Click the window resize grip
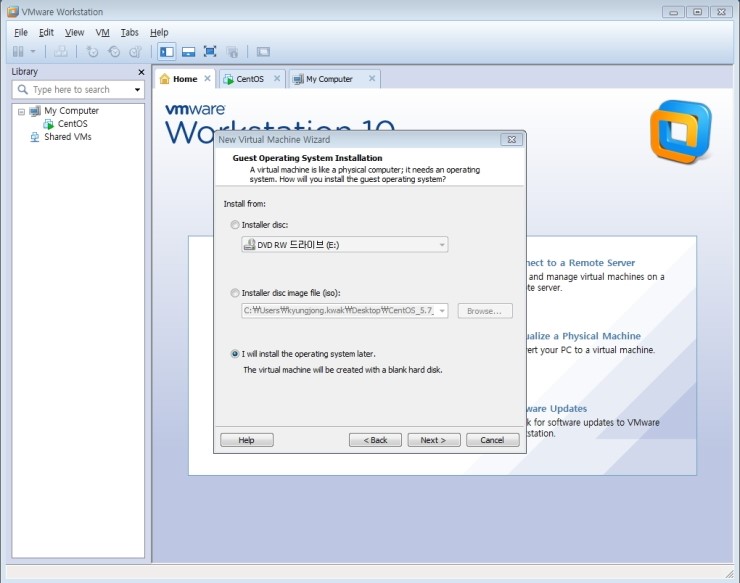This screenshot has width=740, height=583. coord(729,573)
